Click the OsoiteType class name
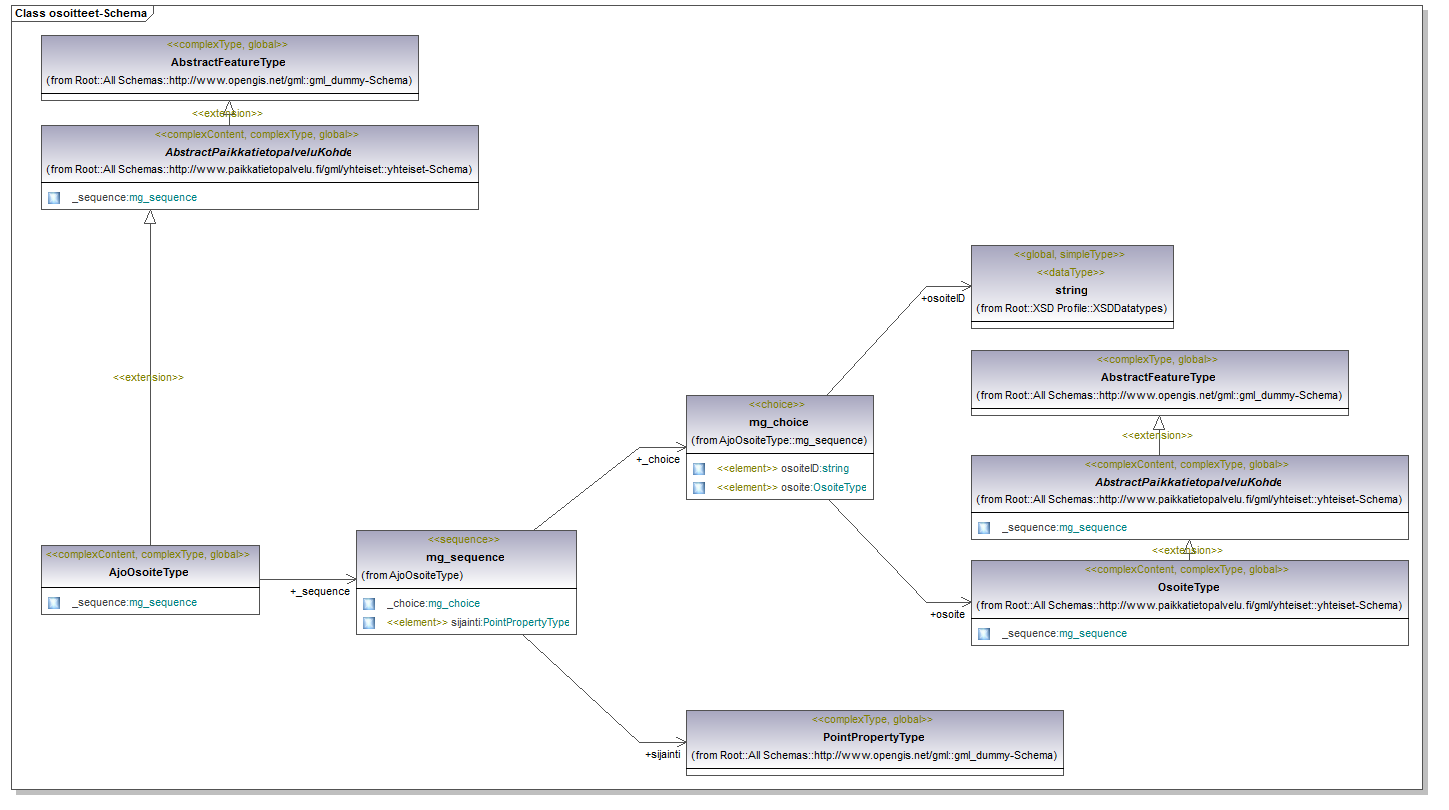Image resolution: width=1449 pixels, height=810 pixels. coord(1187,587)
